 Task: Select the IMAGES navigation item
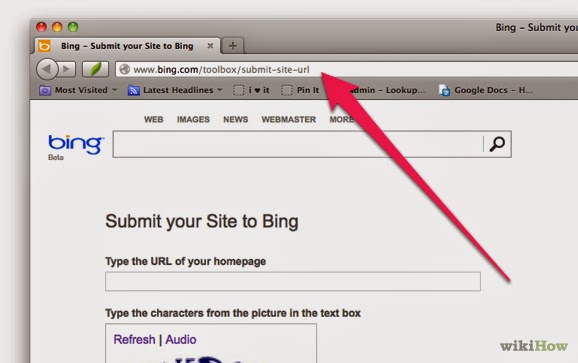193,119
